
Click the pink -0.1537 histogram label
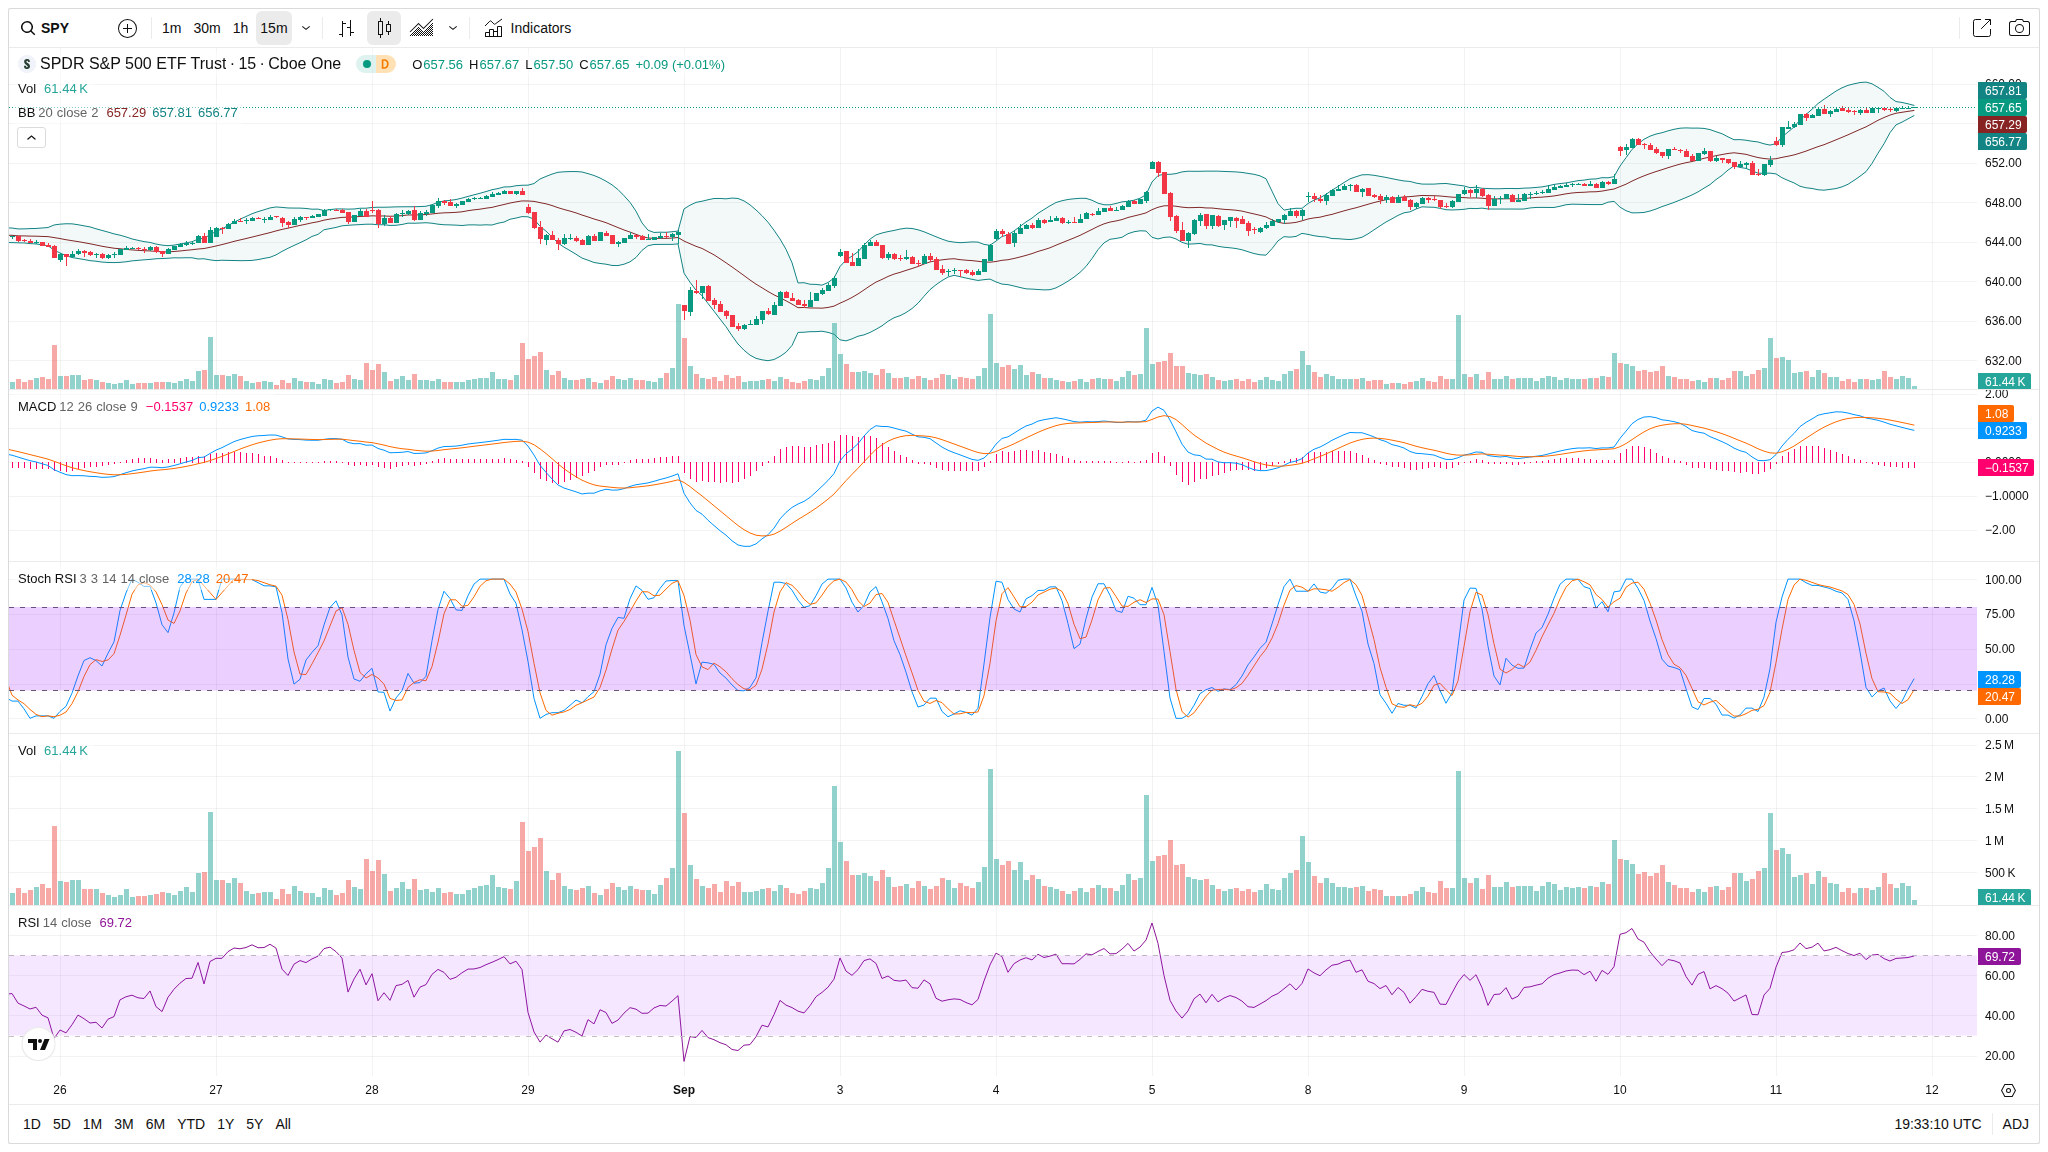(x=2005, y=468)
